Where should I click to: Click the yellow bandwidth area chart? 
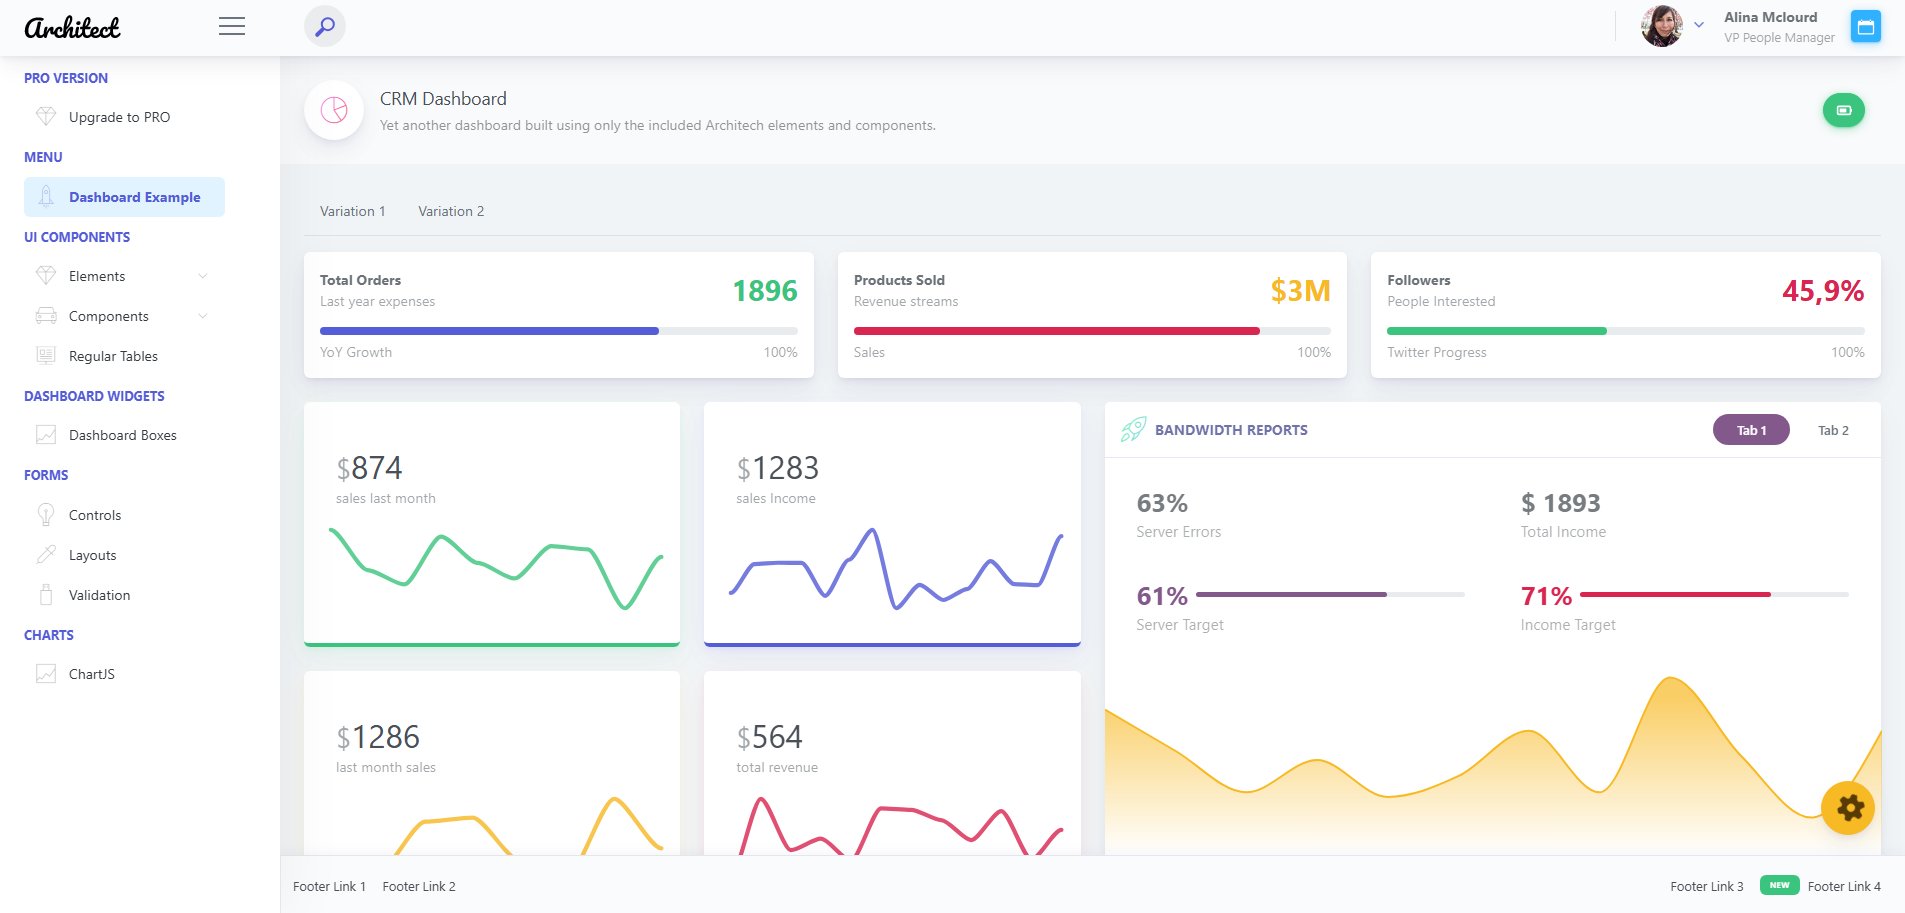coord(1493,766)
